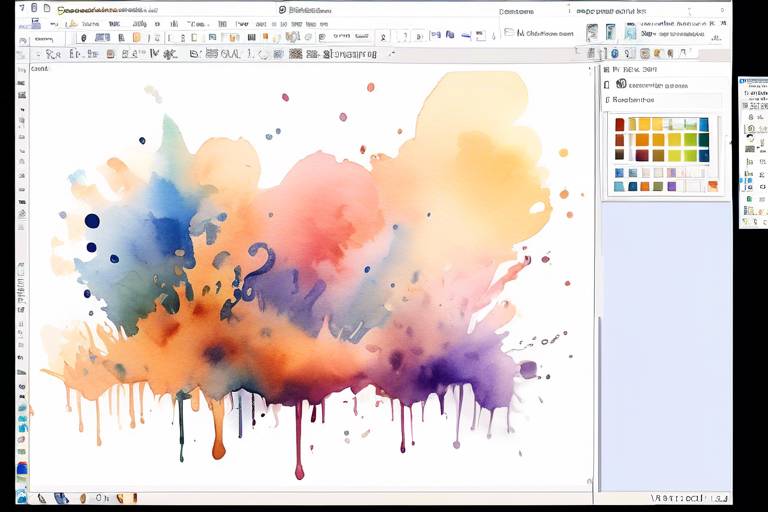Pick the crimson maroon swatch in the palette
The image size is (768, 512).
[642, 156]
